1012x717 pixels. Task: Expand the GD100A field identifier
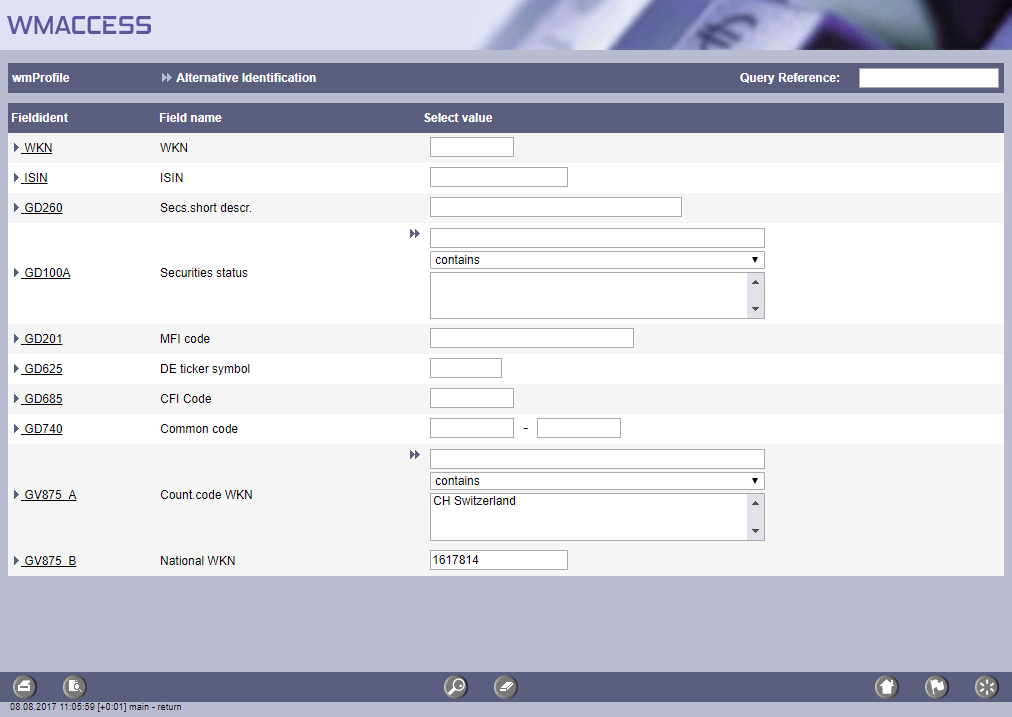45,273
